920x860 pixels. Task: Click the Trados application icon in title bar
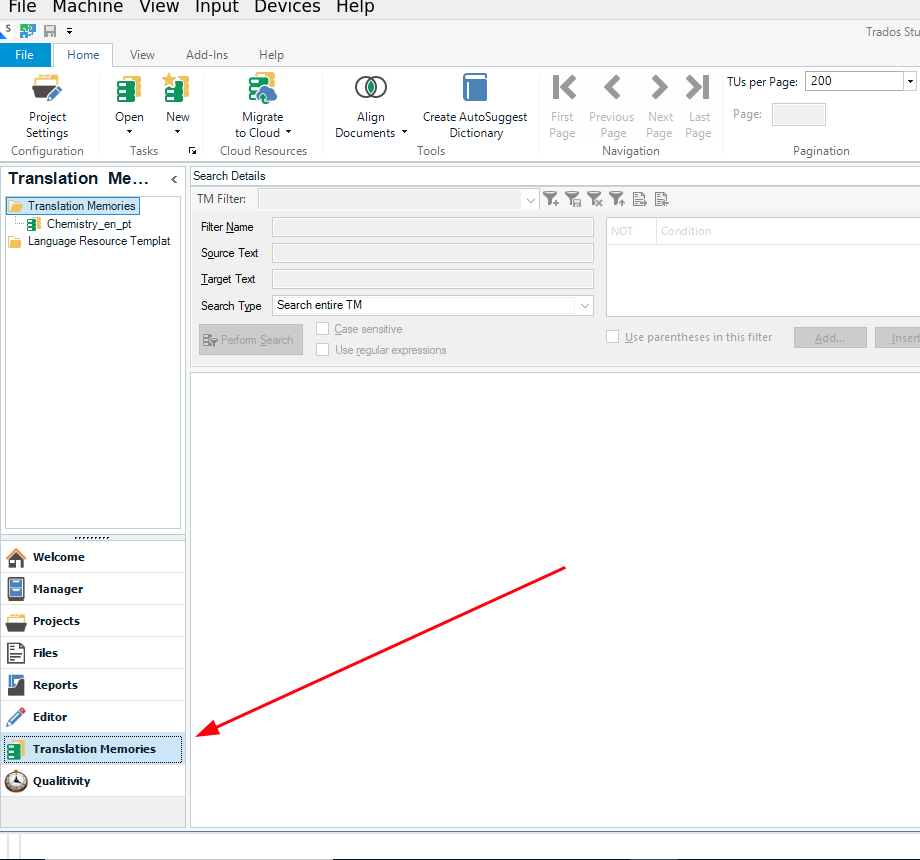pos(6,31)
